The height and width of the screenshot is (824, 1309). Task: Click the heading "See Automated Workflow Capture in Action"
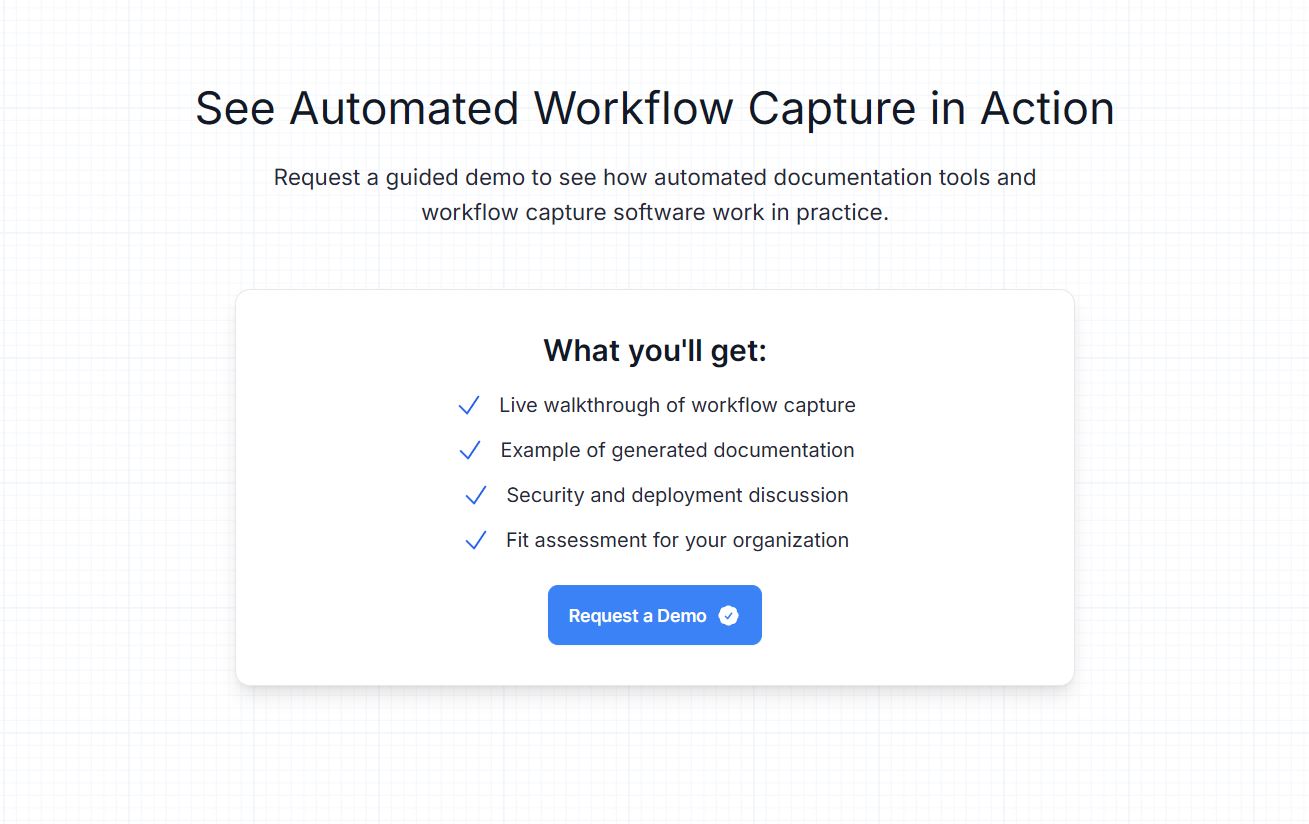655,108
